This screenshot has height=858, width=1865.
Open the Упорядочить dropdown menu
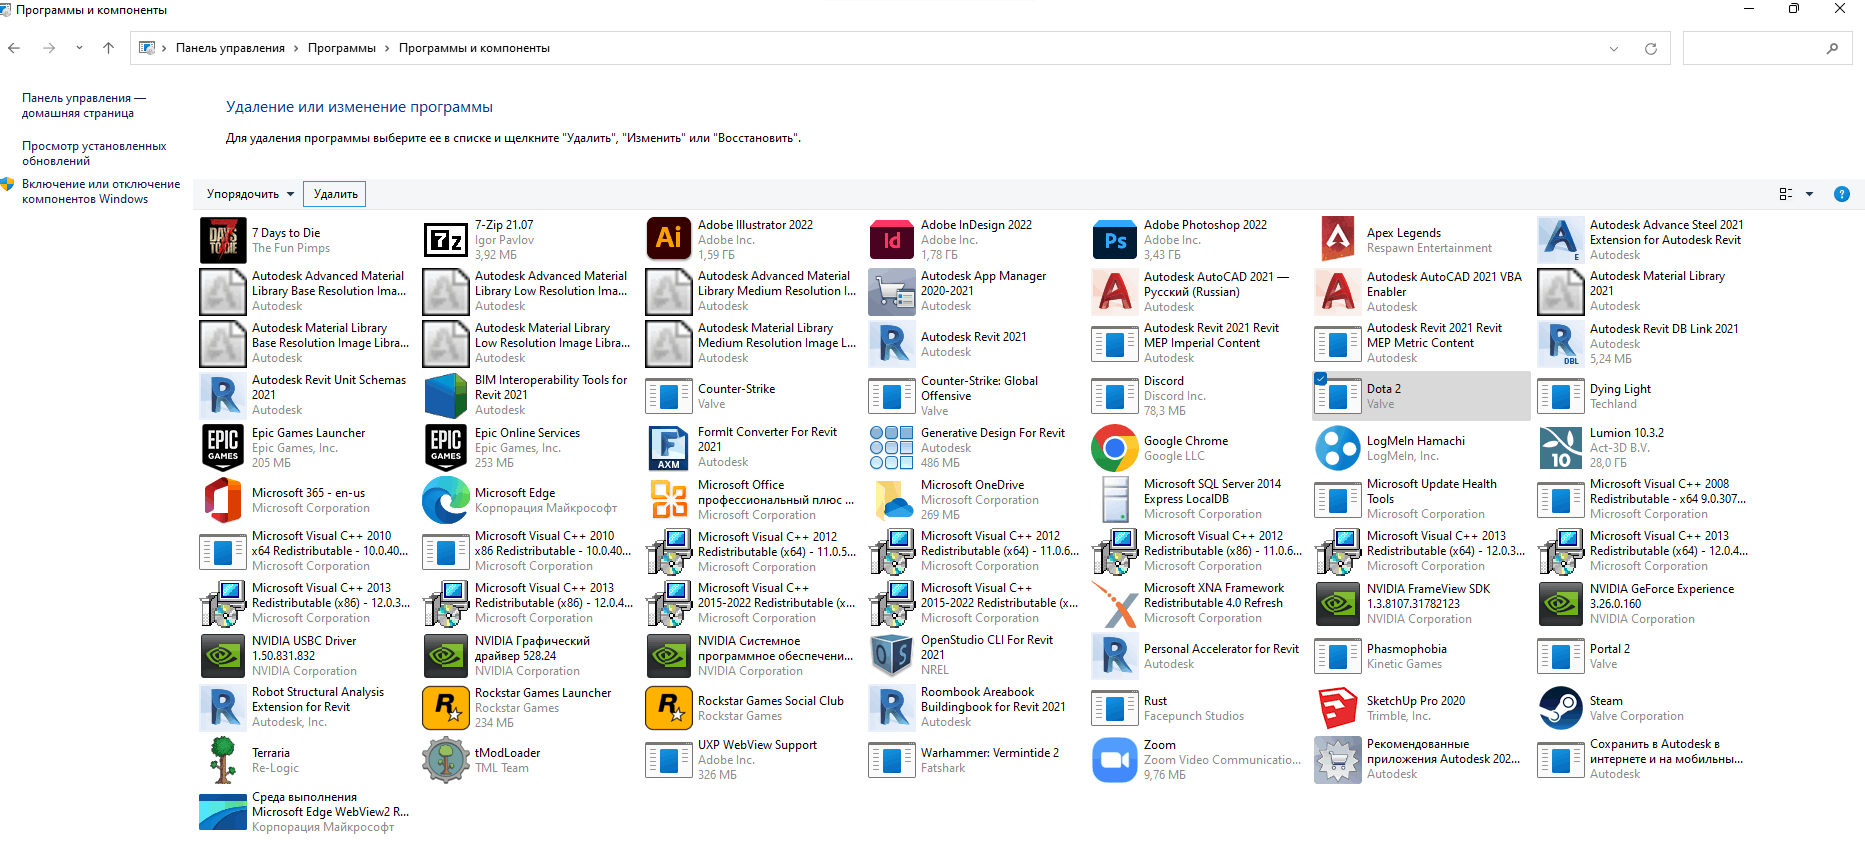click(250, 194)
